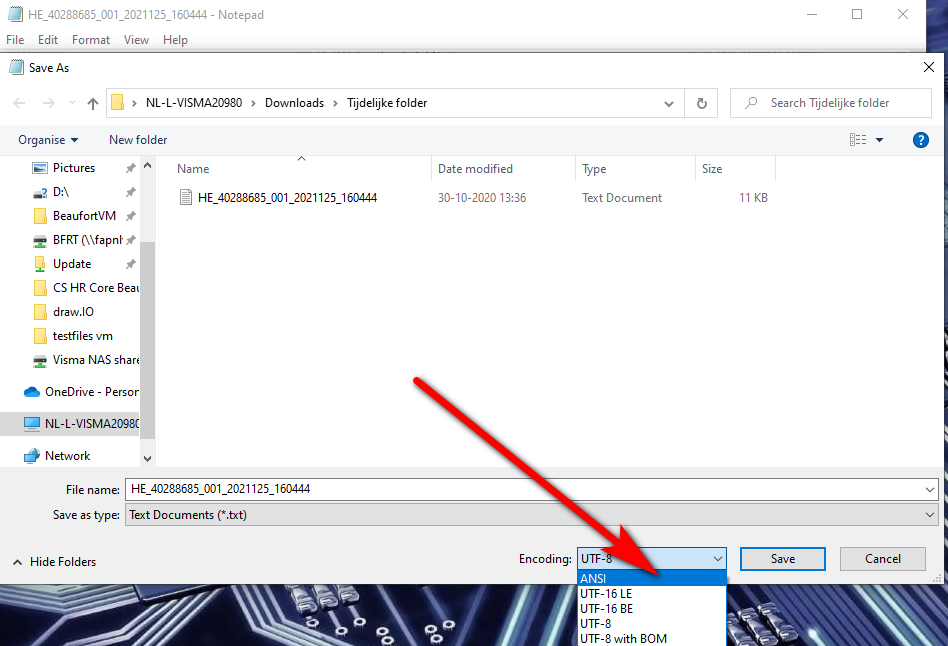The height and width of the screenshot is (646, 948).
Task: Select the HE_40288685_001_2021125_160444 file
Action: [287, 198]
